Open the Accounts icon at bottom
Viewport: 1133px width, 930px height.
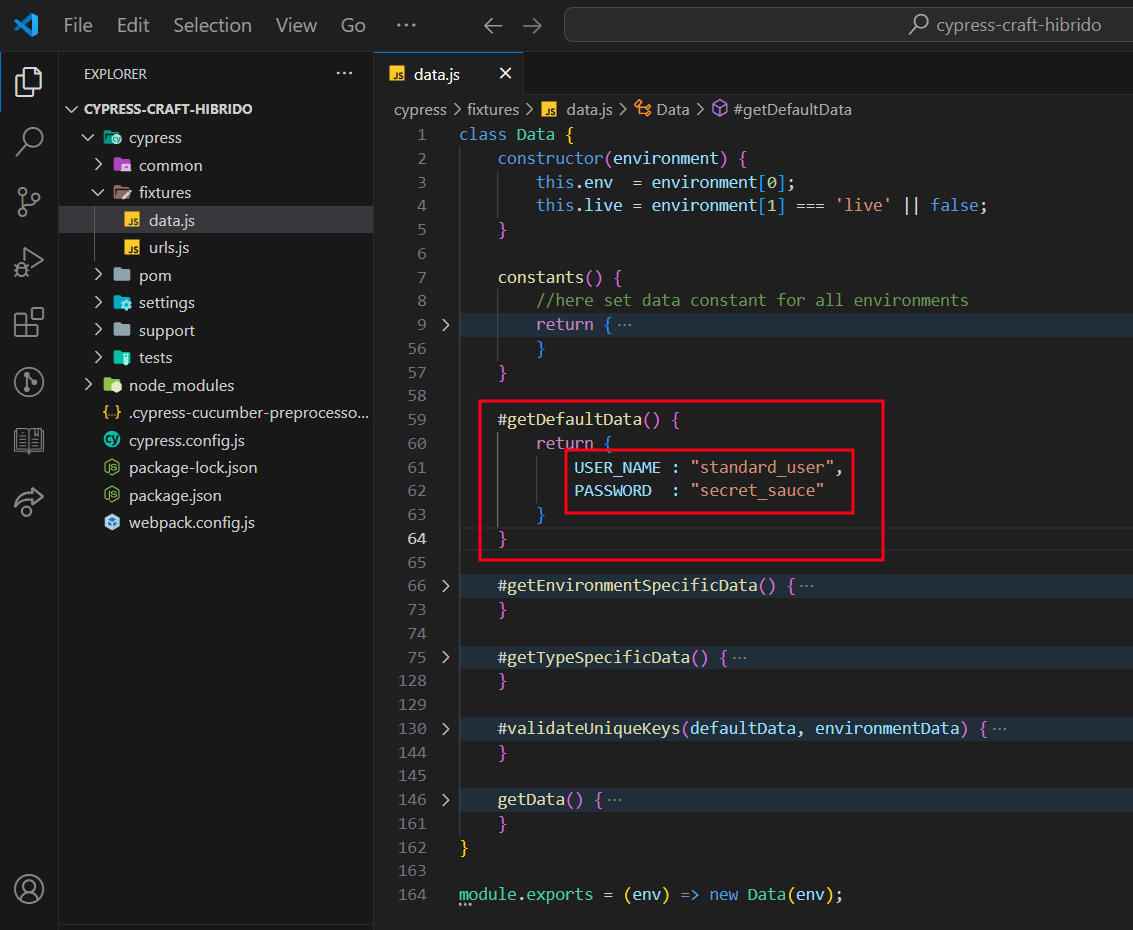(x=28, y=889)
